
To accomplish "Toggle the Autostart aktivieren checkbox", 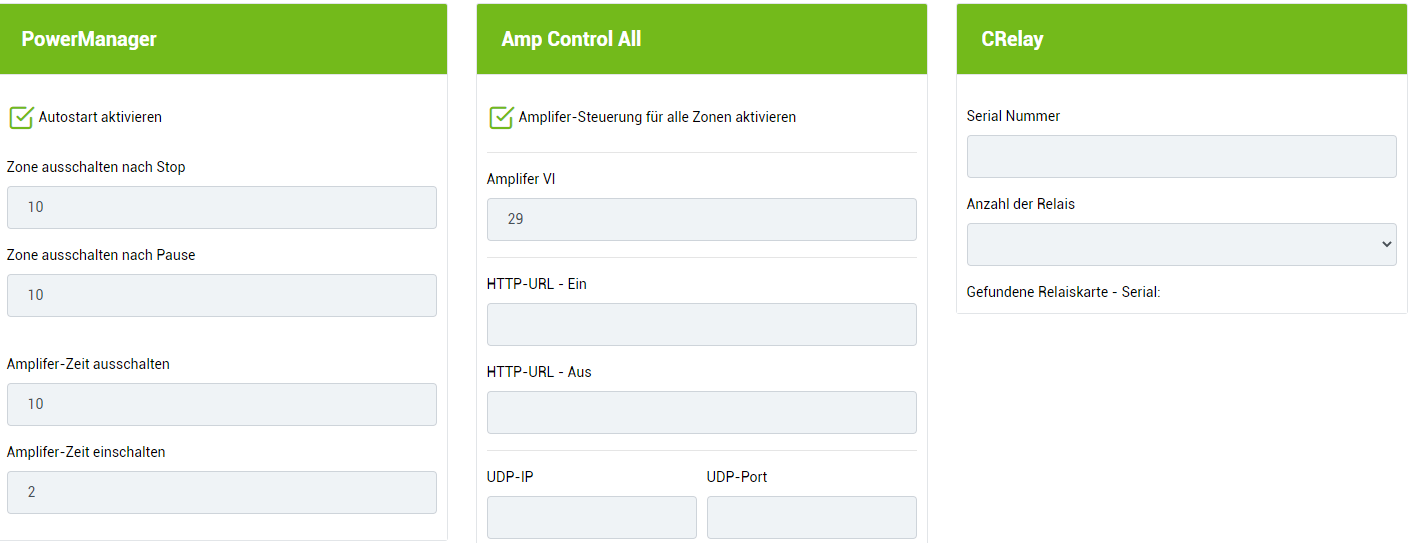I will [21, 118].
